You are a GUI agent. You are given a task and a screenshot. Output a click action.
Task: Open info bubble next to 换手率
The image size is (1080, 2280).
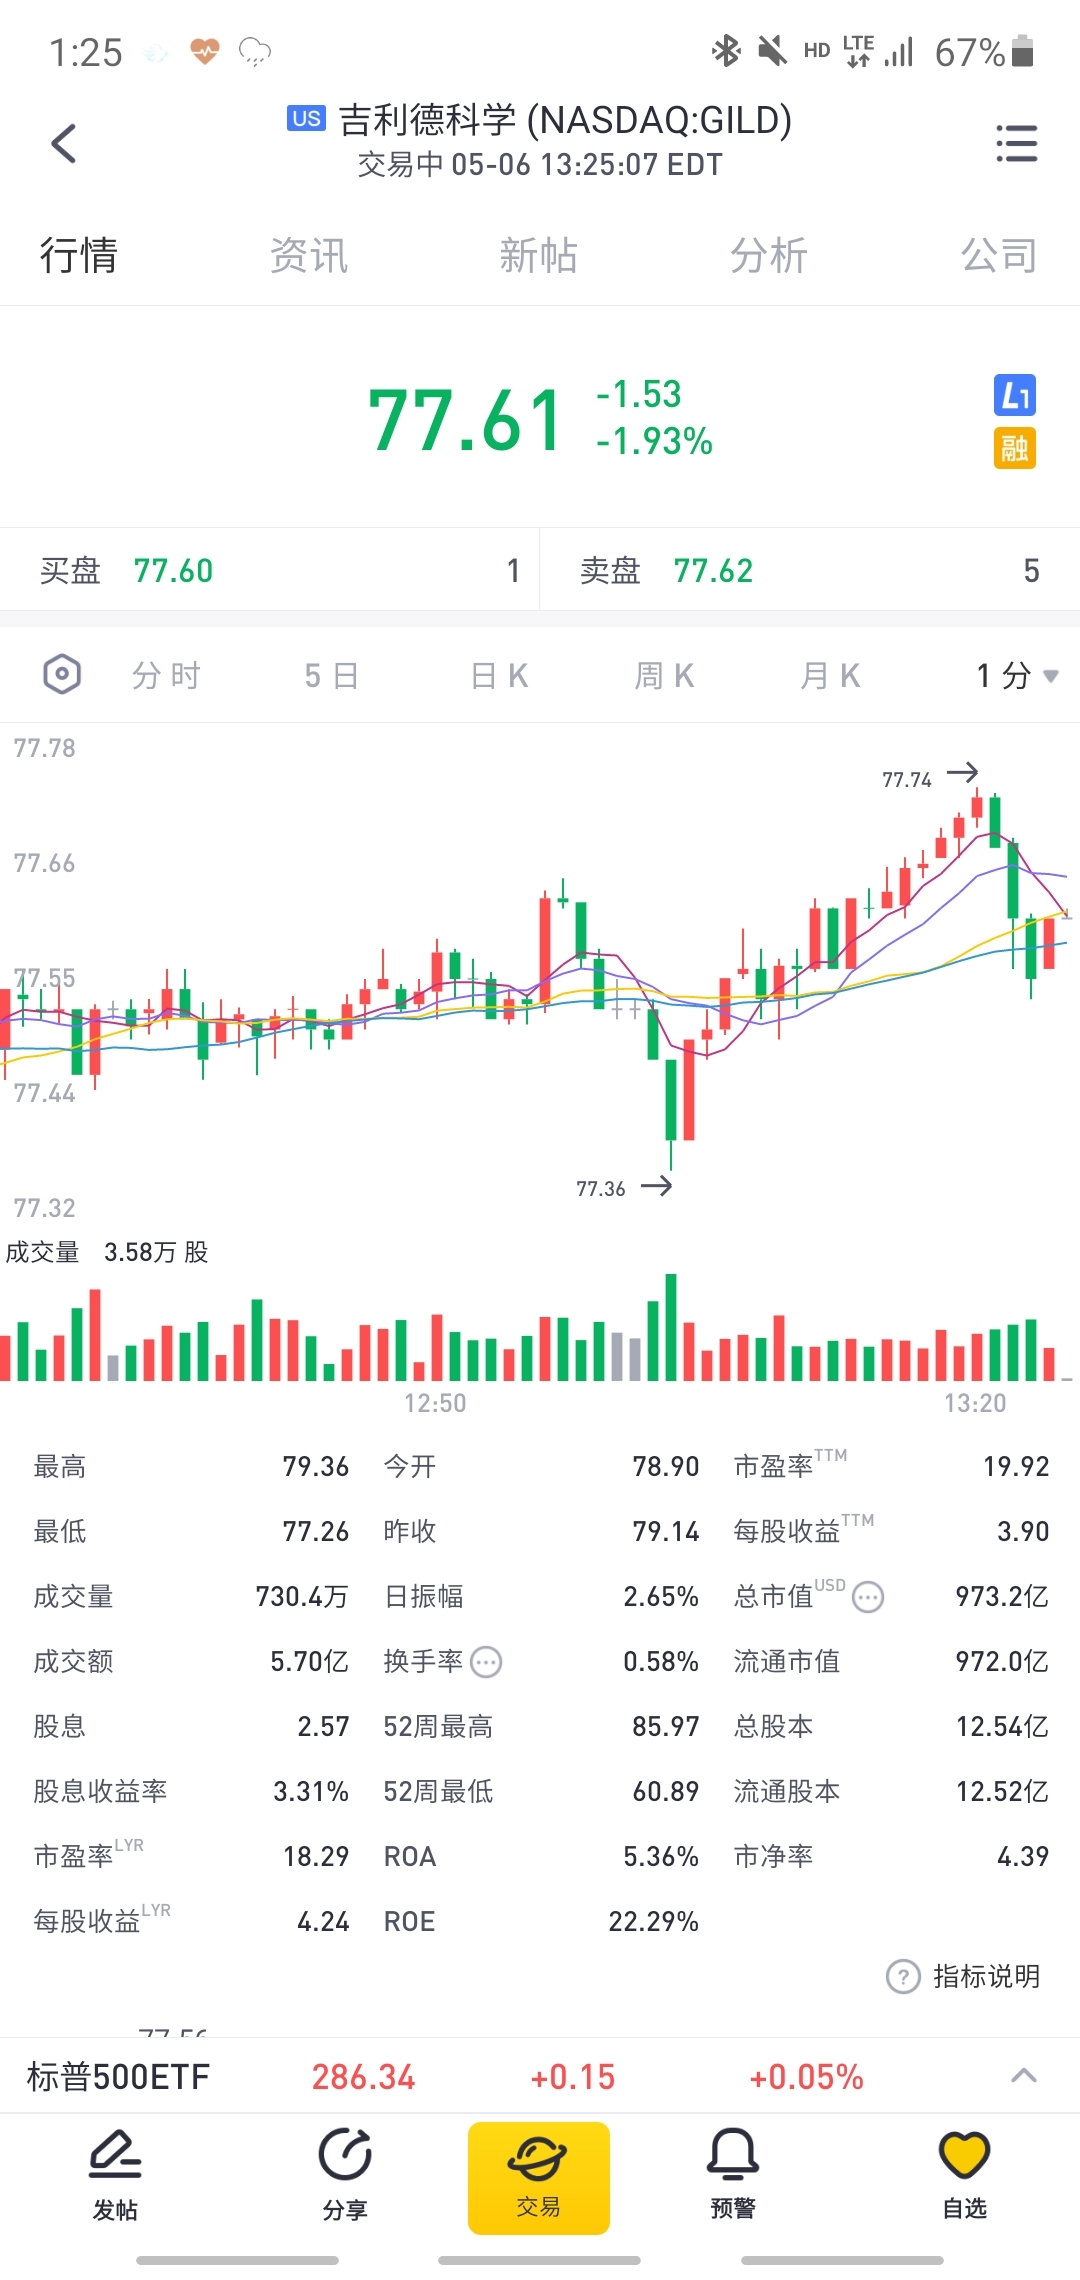coord(486,1662)
